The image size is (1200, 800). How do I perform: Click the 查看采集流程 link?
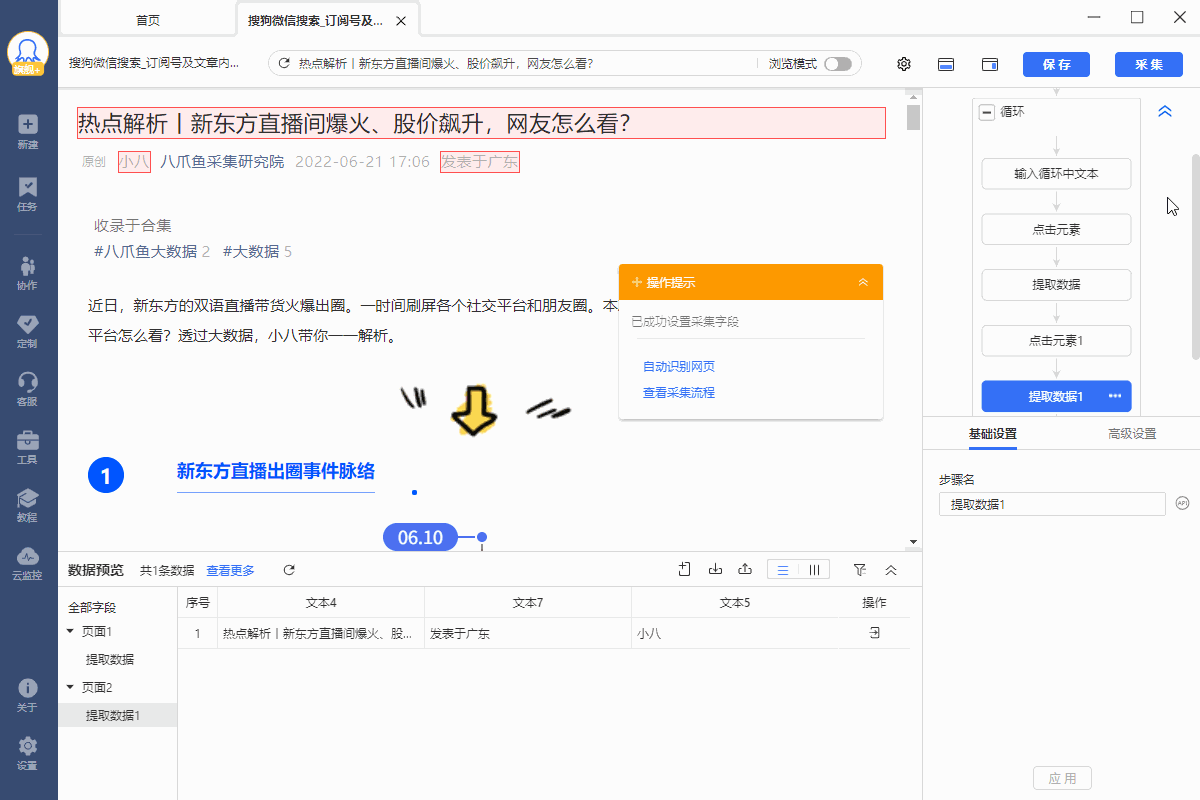679,393
